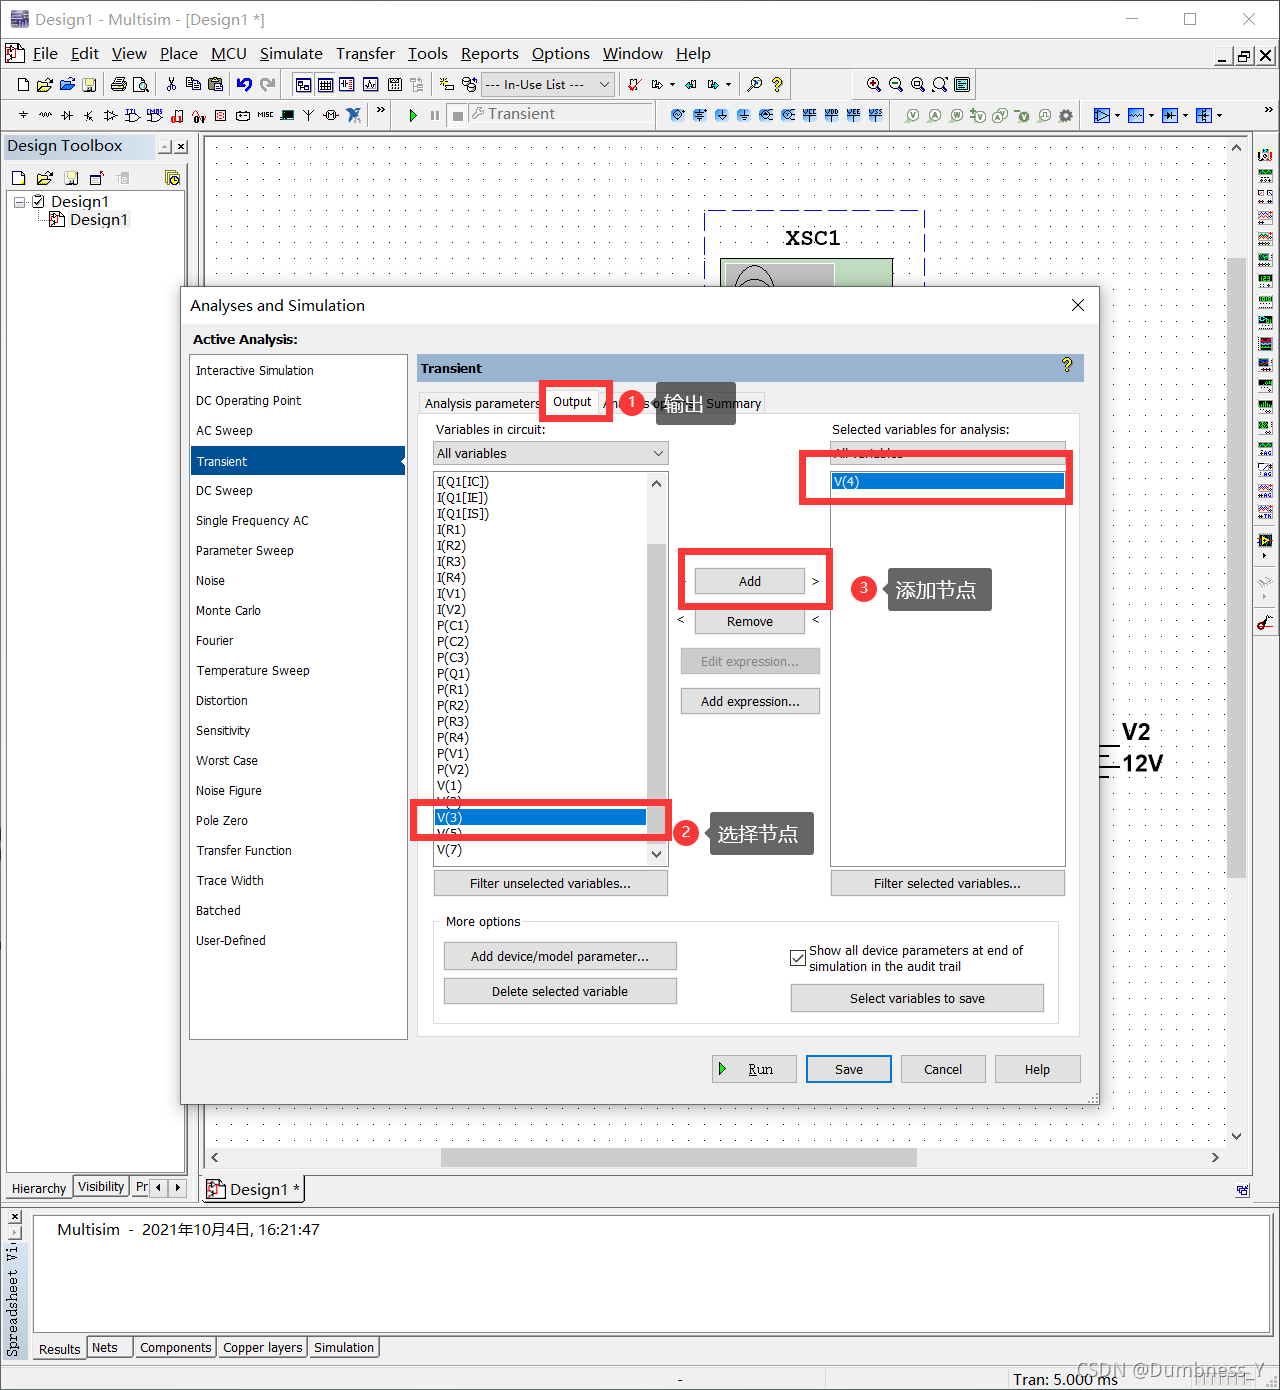Click the Run button in the dialog
Viewport: 1280px width, 1390px height.
pyautogui.click(x=754, y=1069)
